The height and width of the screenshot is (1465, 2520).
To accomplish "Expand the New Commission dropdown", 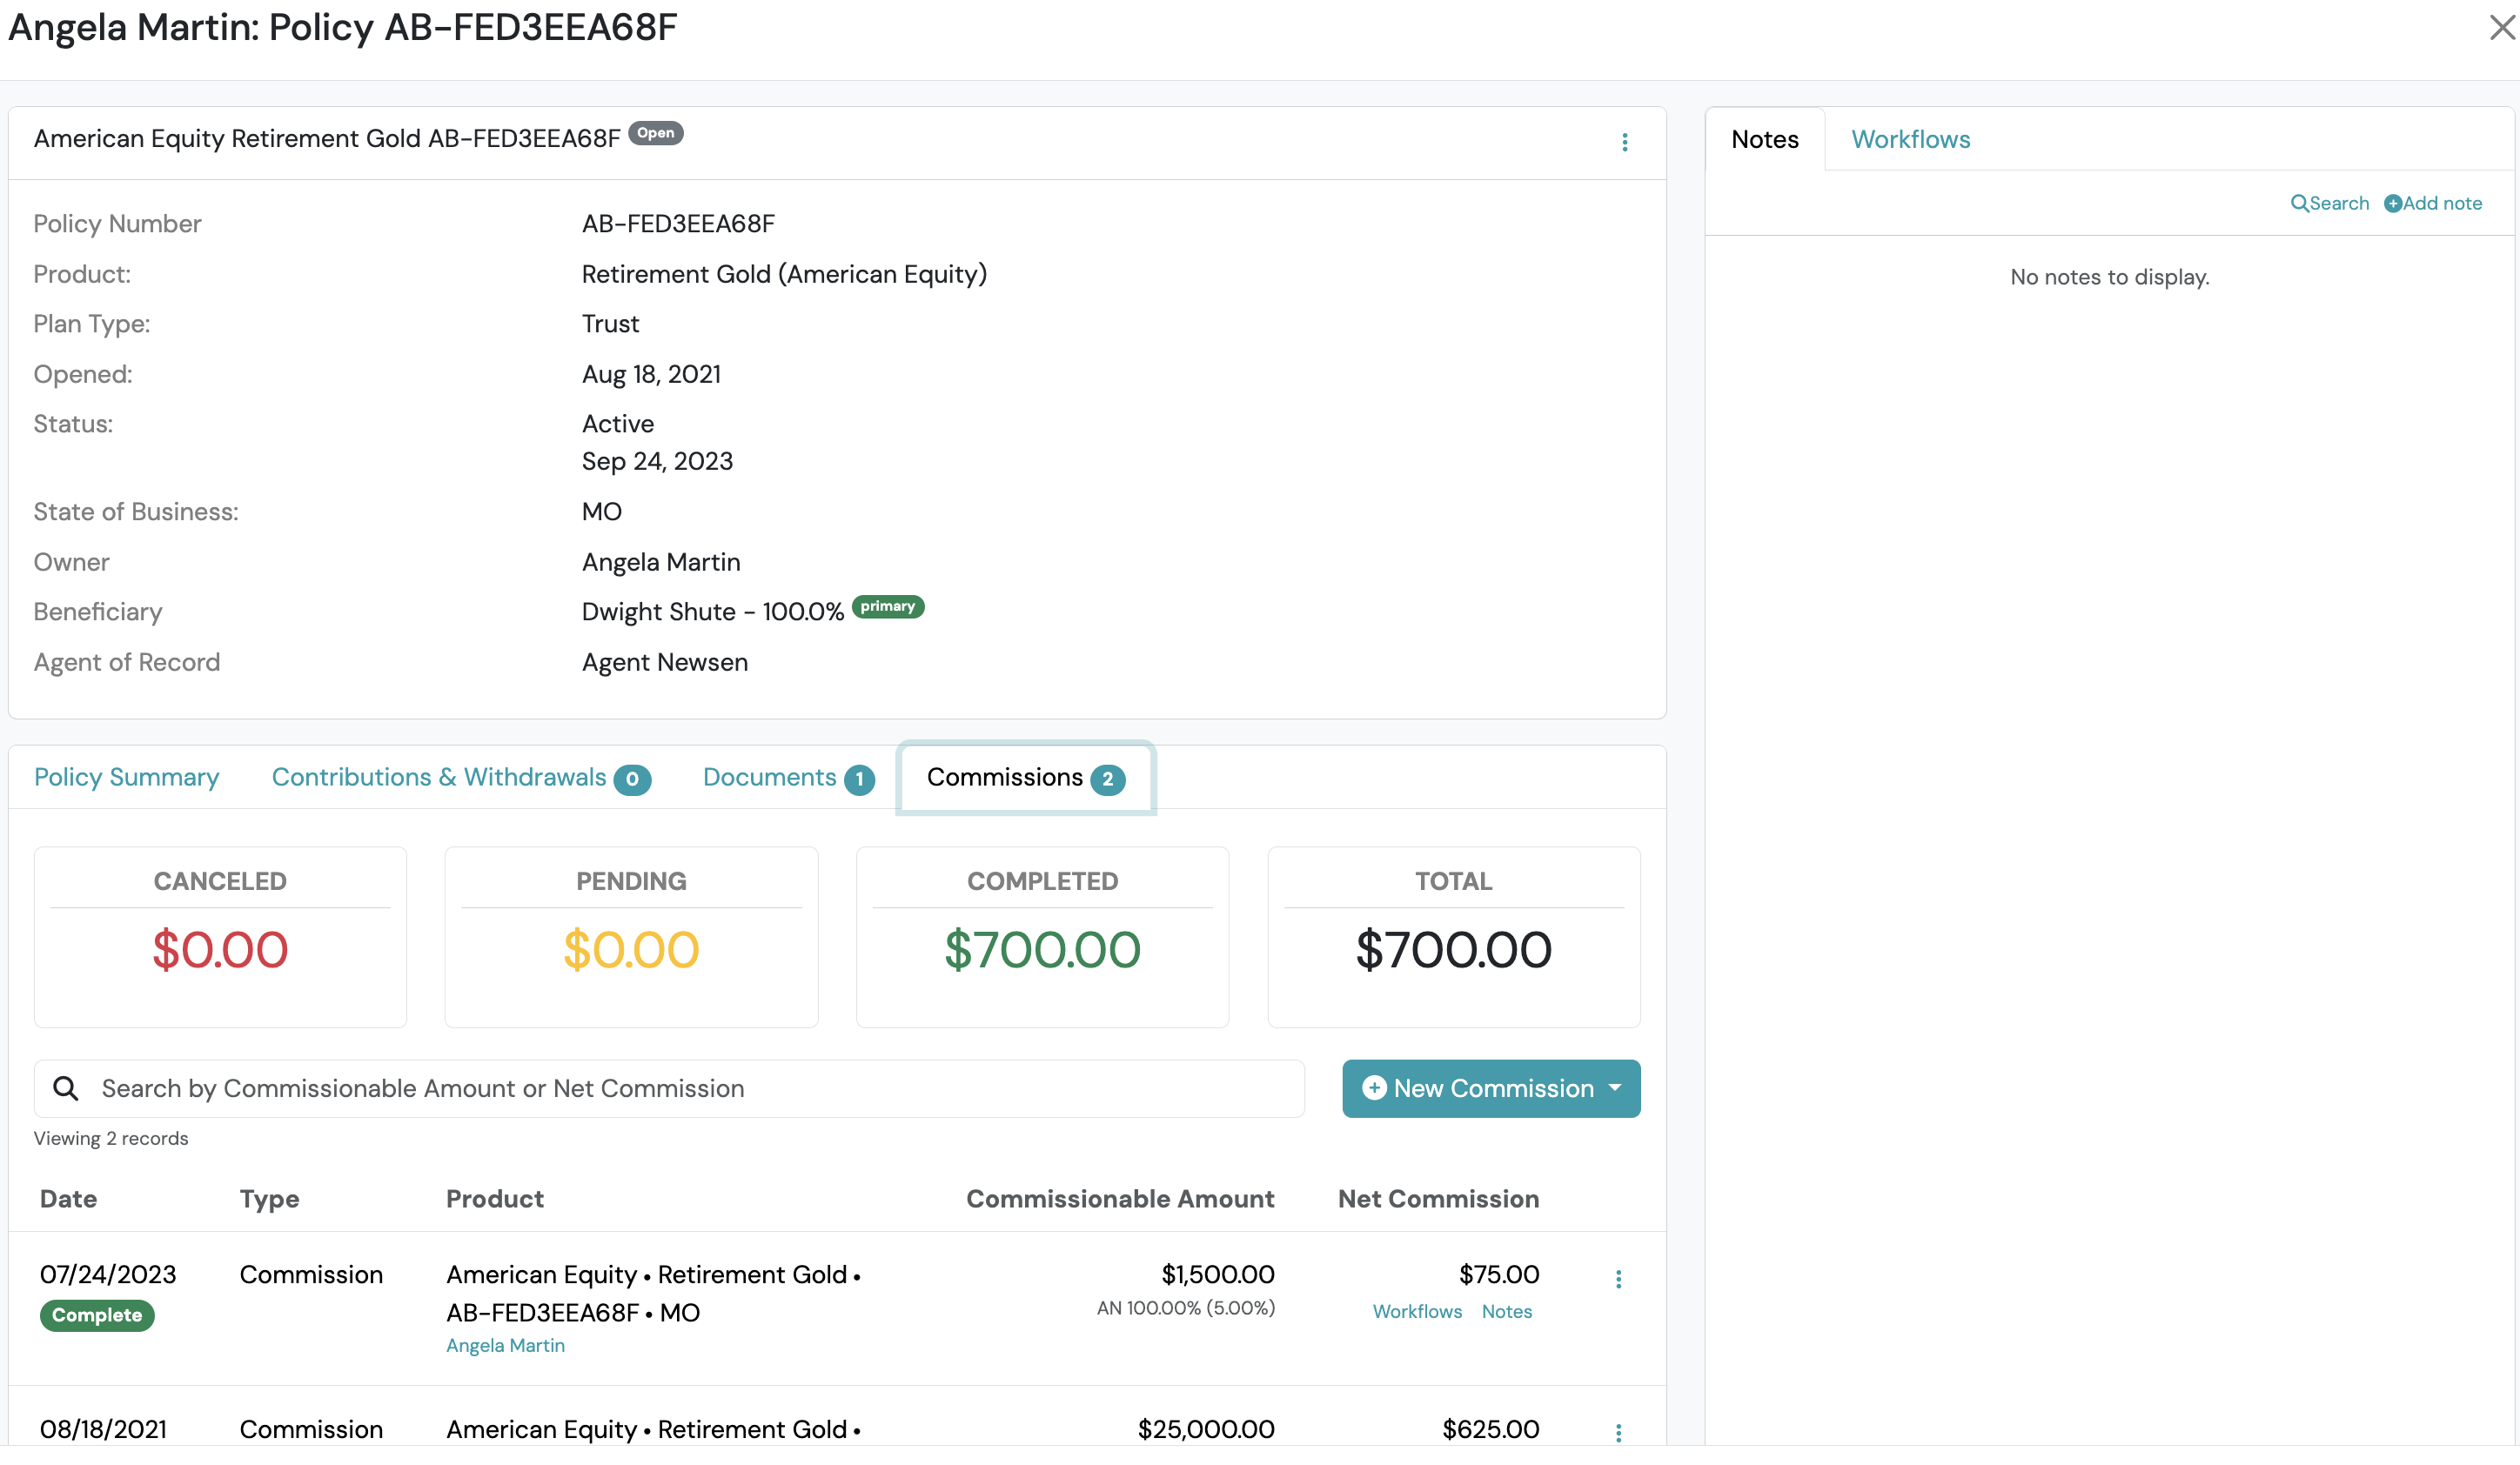I will 1490,1088.
